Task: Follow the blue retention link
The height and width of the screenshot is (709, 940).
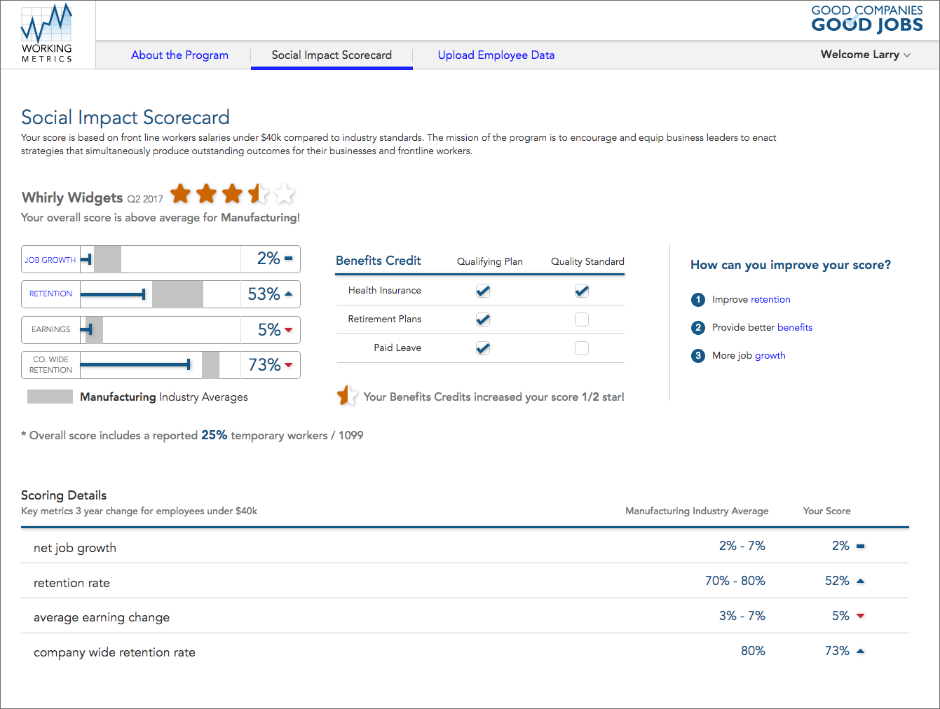Action: 770,300
